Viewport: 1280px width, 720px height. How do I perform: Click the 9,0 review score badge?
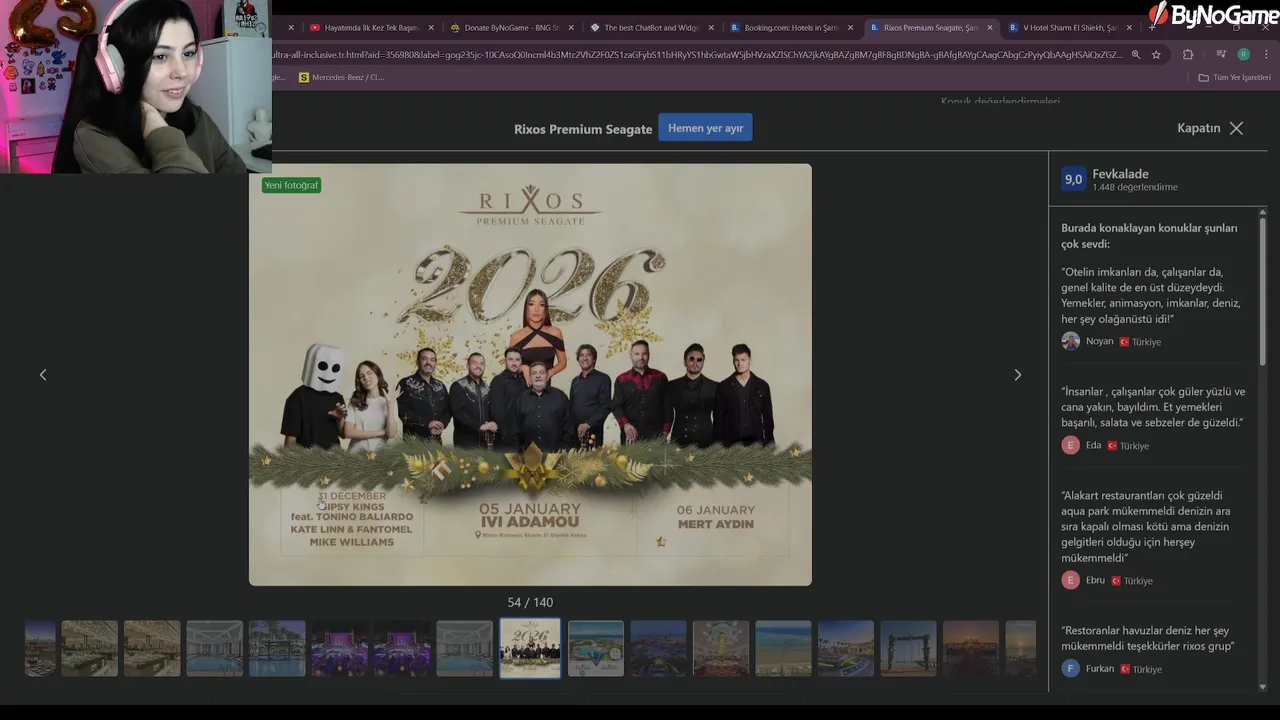[1073, 180]
